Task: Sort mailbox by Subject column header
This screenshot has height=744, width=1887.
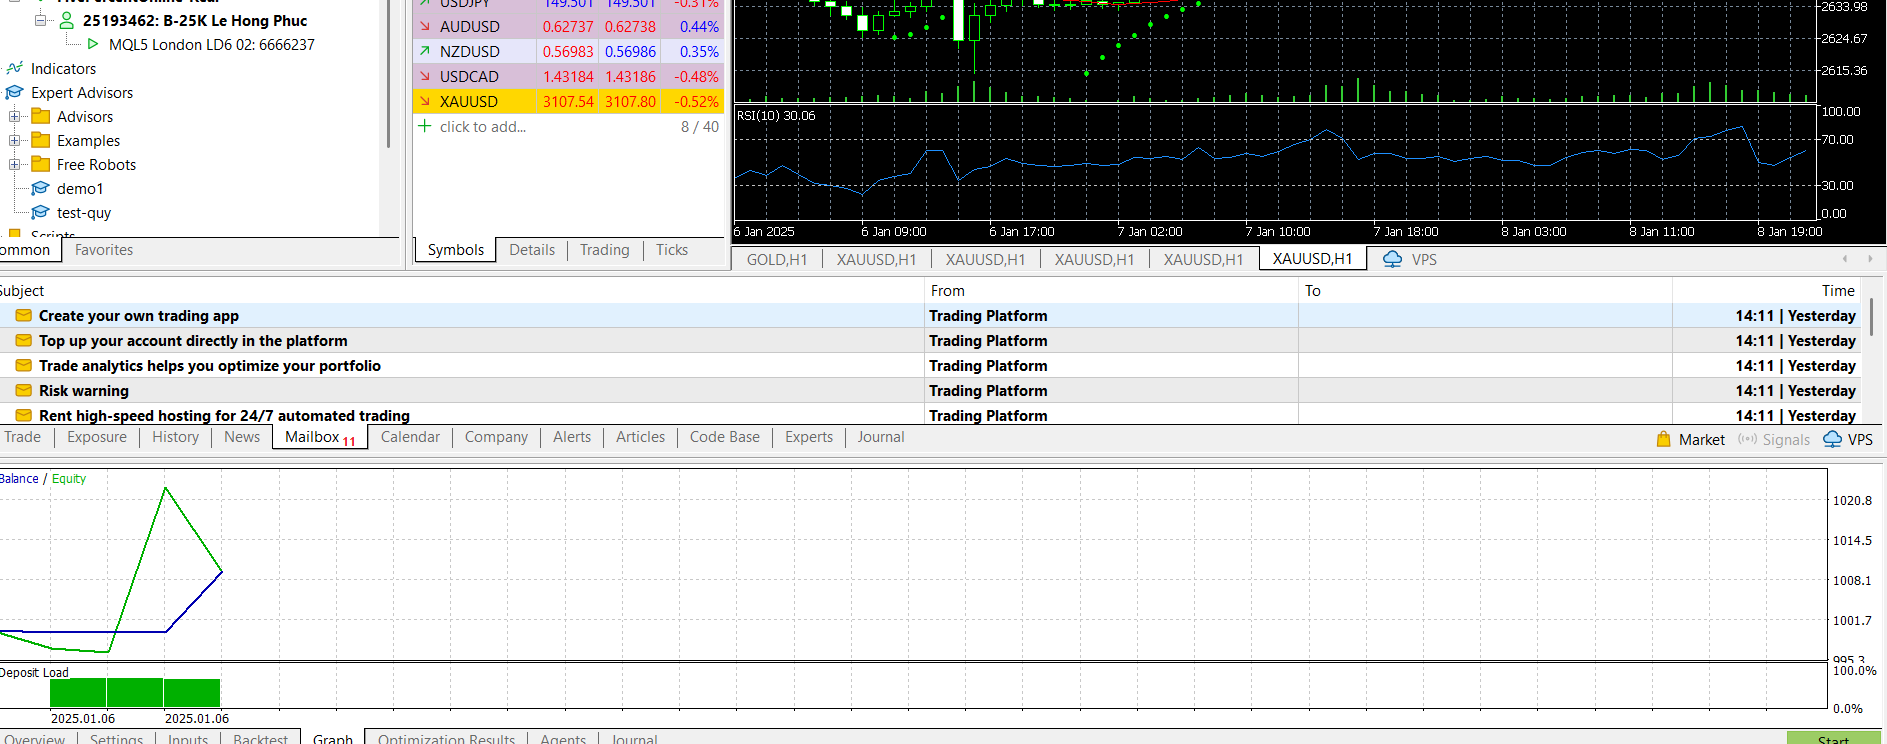Action: (462, 290)
